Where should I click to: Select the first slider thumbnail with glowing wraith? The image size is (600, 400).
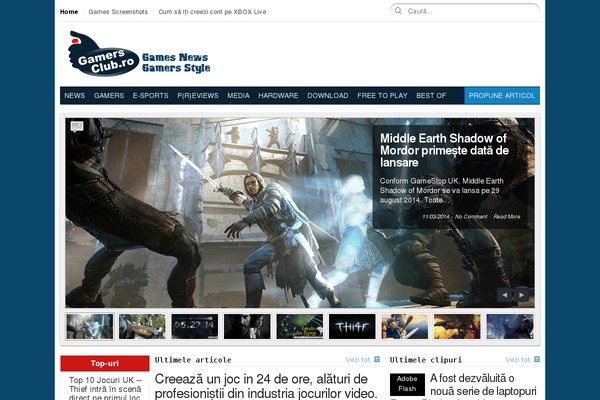pos(90,327)
